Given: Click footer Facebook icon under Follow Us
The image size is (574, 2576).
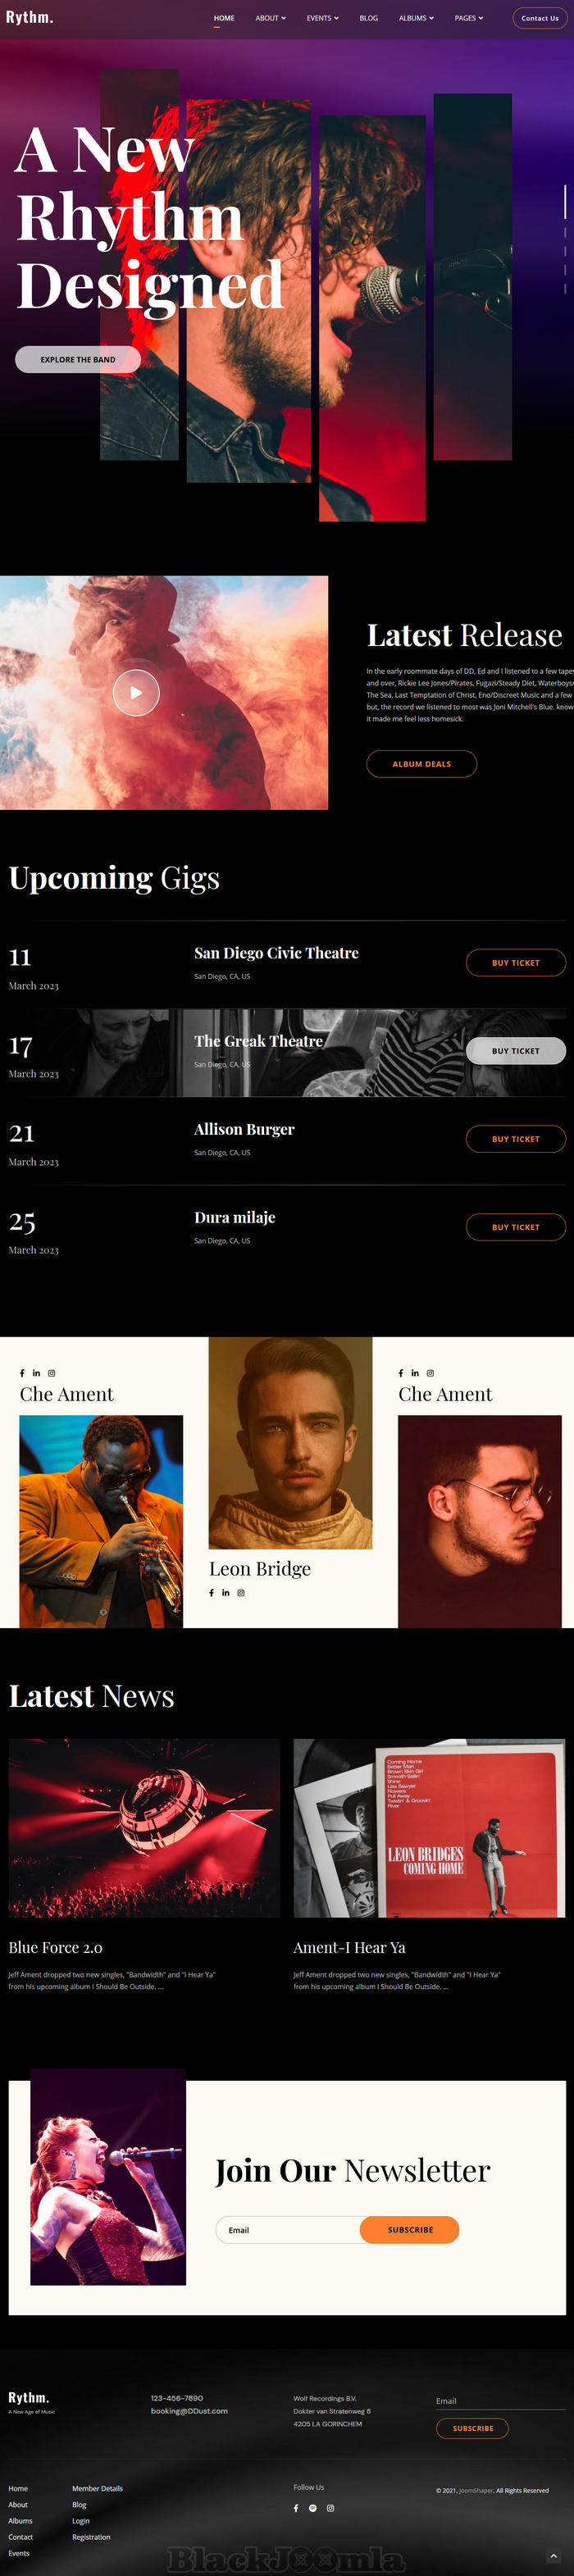Looking at the screenshot, I should 296,2508.
